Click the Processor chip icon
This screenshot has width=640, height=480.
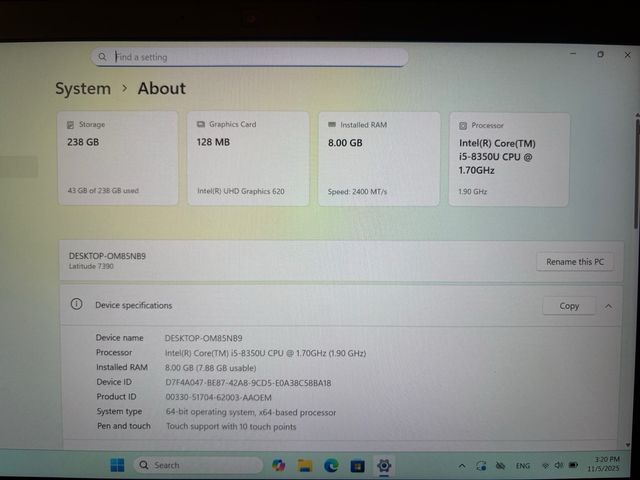(463, 126)
